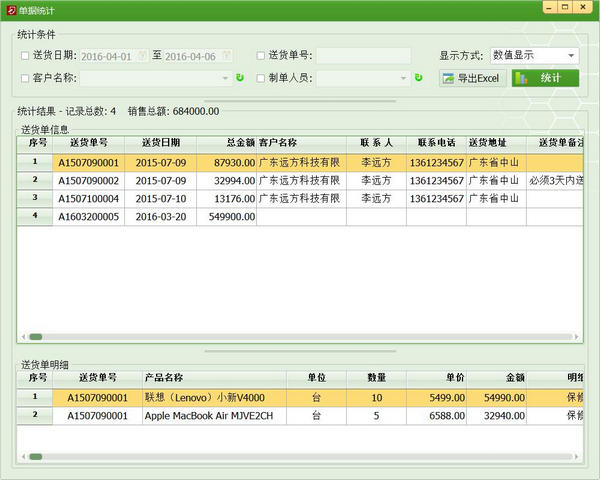600x480 pixels.
Task: Click the date cell 2015-07-10
Action: pos(160,199)
